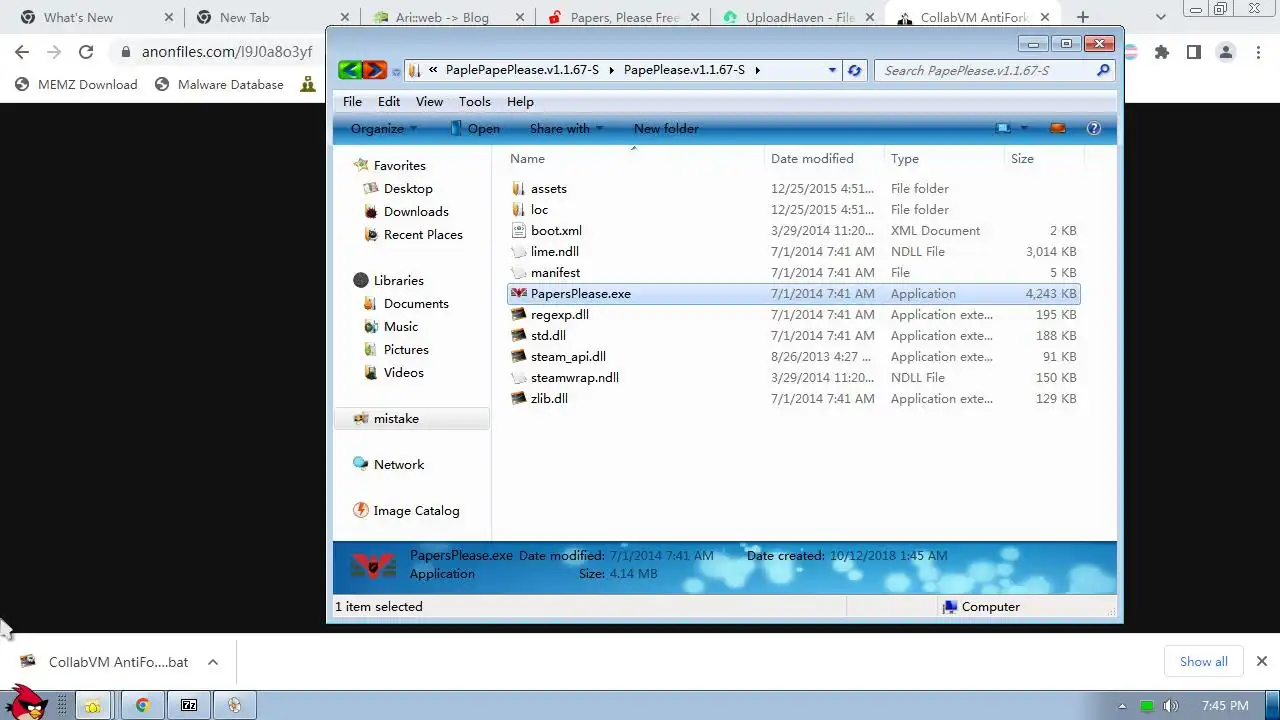Open the Chrome extensions puzzle icon
Screen dimensions: 1280x720
[x=1161, y=52]
